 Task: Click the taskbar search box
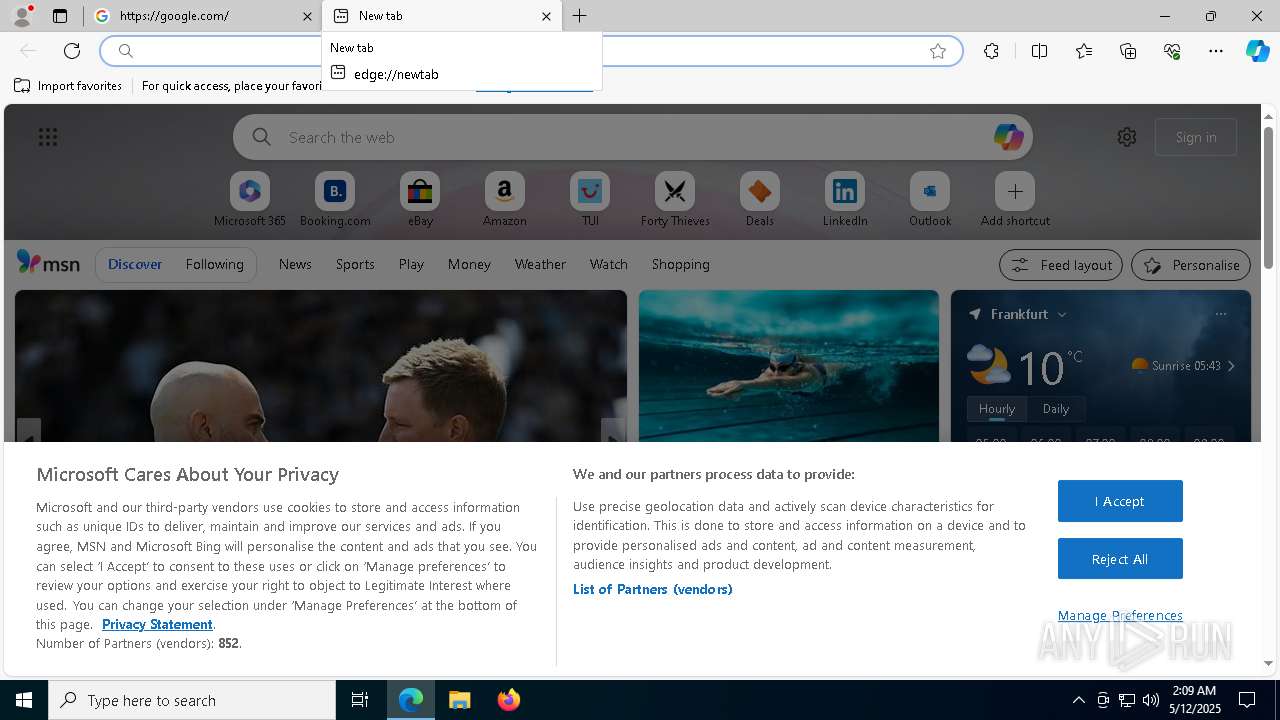(x=192, y=700)
